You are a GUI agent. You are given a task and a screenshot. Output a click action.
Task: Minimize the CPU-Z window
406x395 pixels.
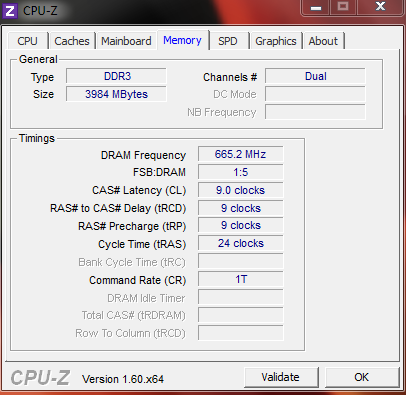[x=316, y=7]
